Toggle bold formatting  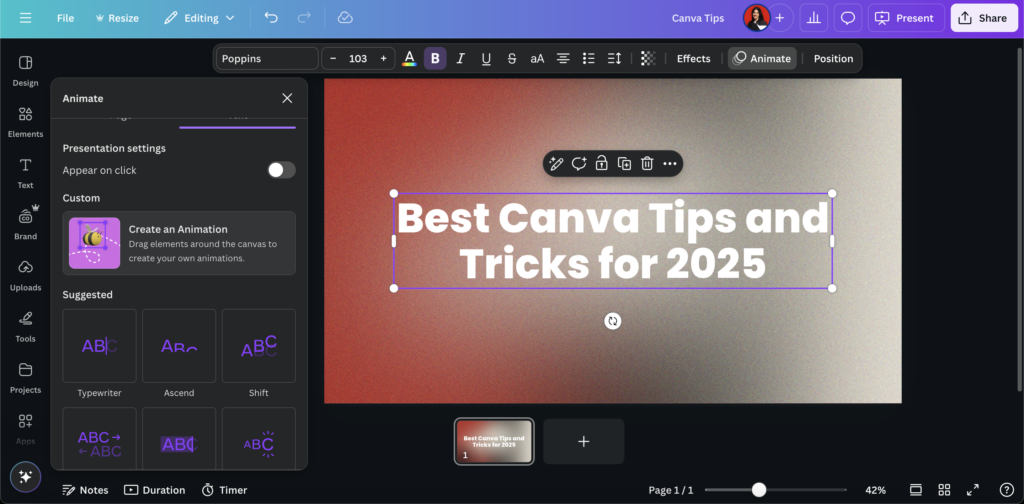435,58
